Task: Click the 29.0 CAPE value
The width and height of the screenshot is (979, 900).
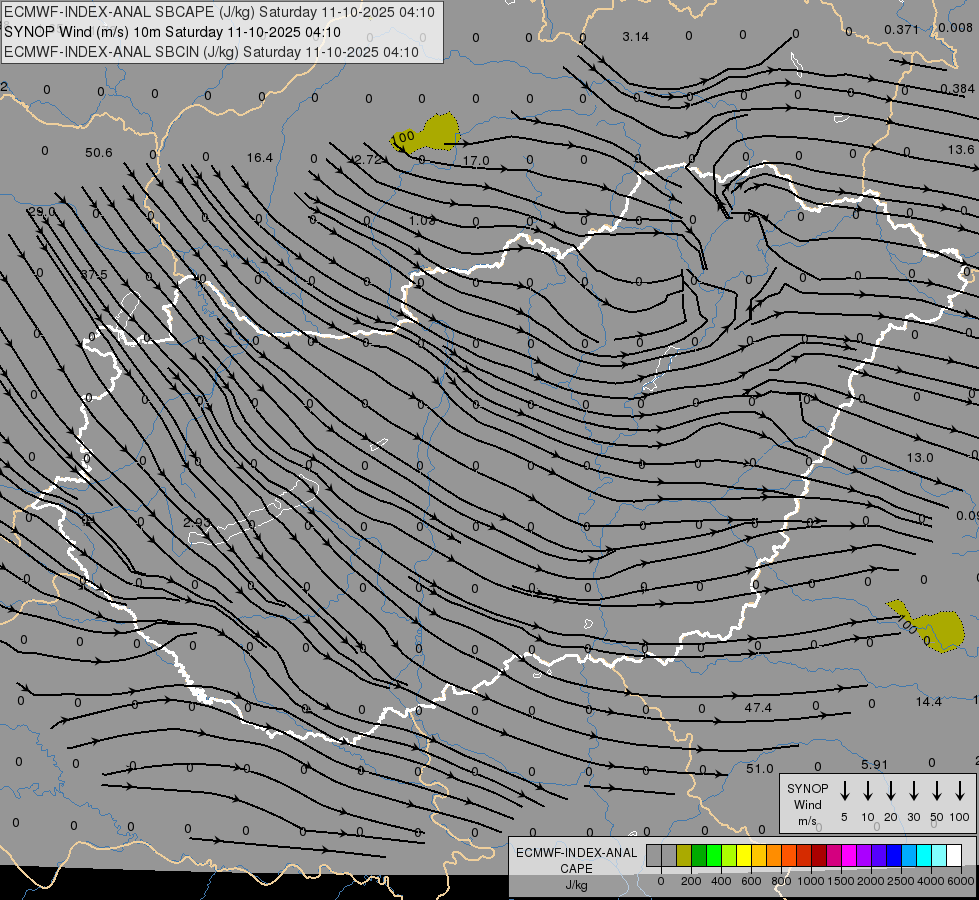Action: (x=42, y=212)
